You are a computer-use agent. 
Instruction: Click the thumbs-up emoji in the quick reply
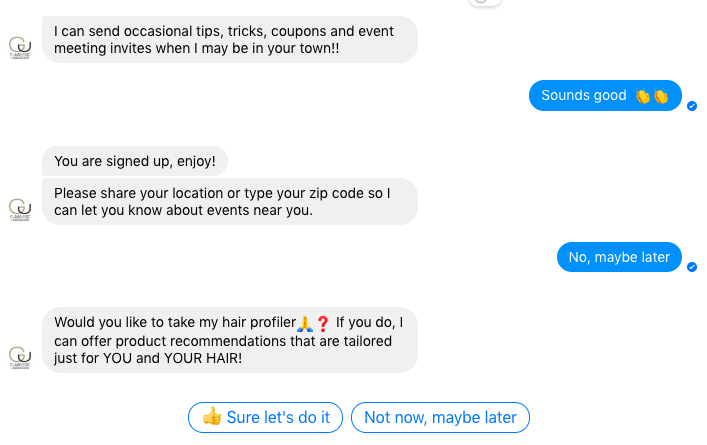[212, 416]
